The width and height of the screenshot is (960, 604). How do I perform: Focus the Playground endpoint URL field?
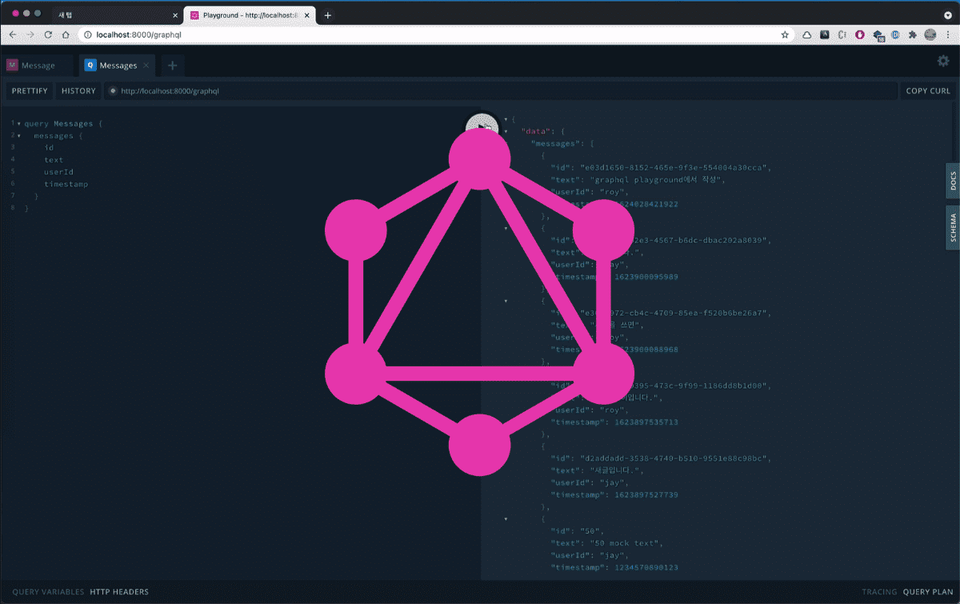501,91
